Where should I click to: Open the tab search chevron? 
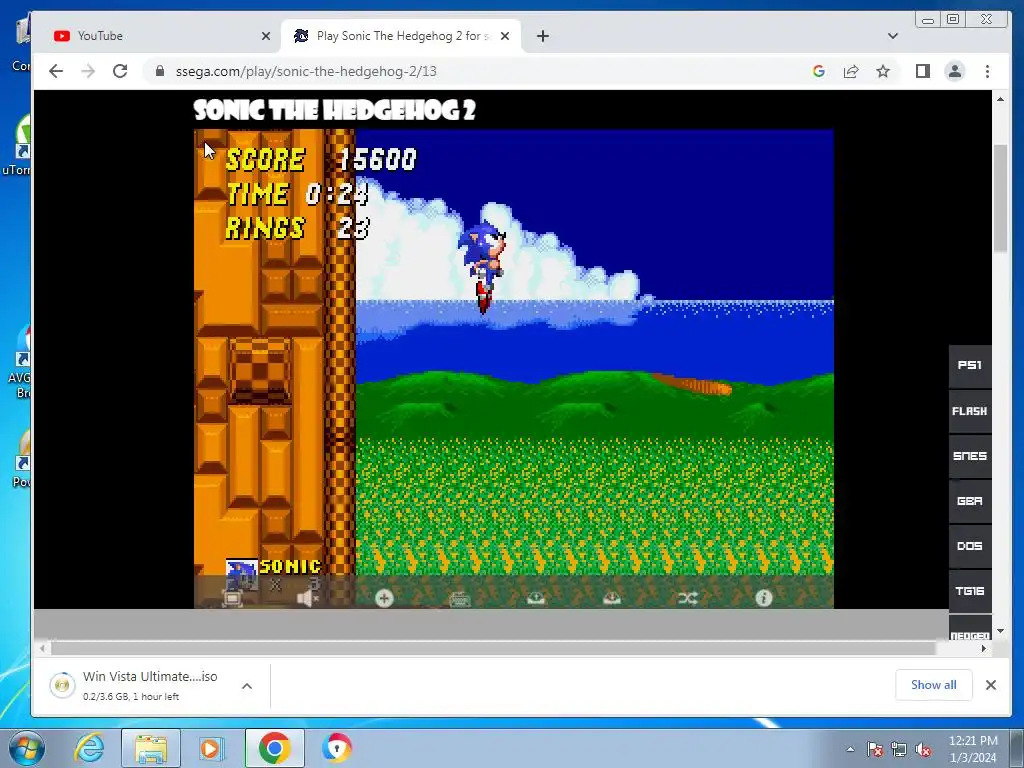893,36
